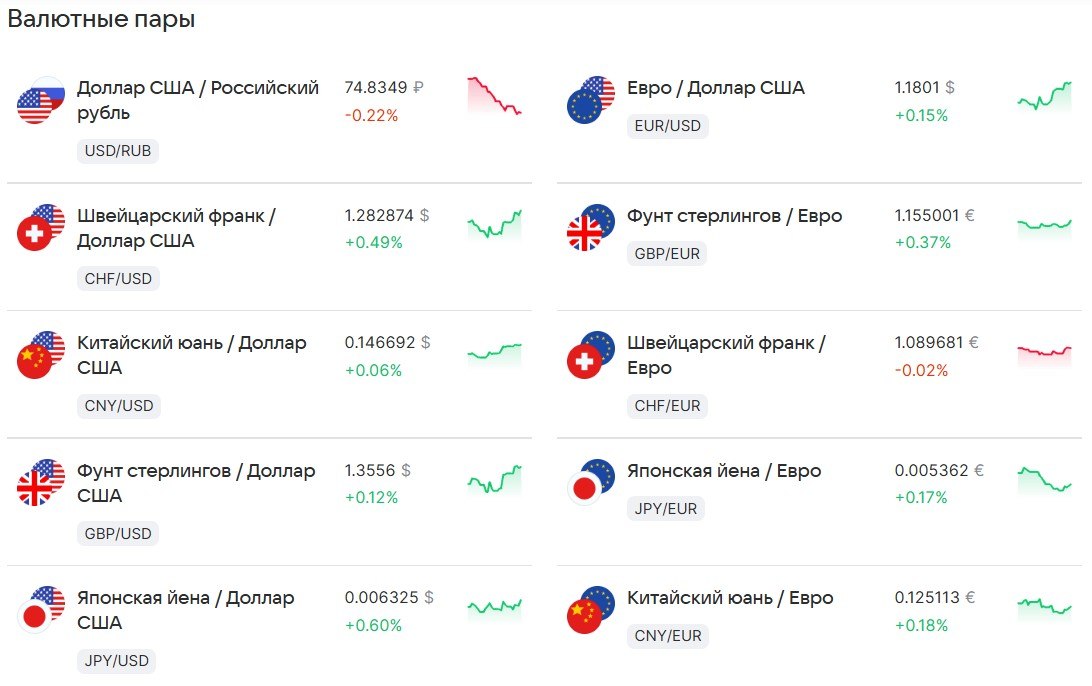The image size is (1092, 686).
Task: Select the CNY/EUR ticker tag
Action: (667, 636)
